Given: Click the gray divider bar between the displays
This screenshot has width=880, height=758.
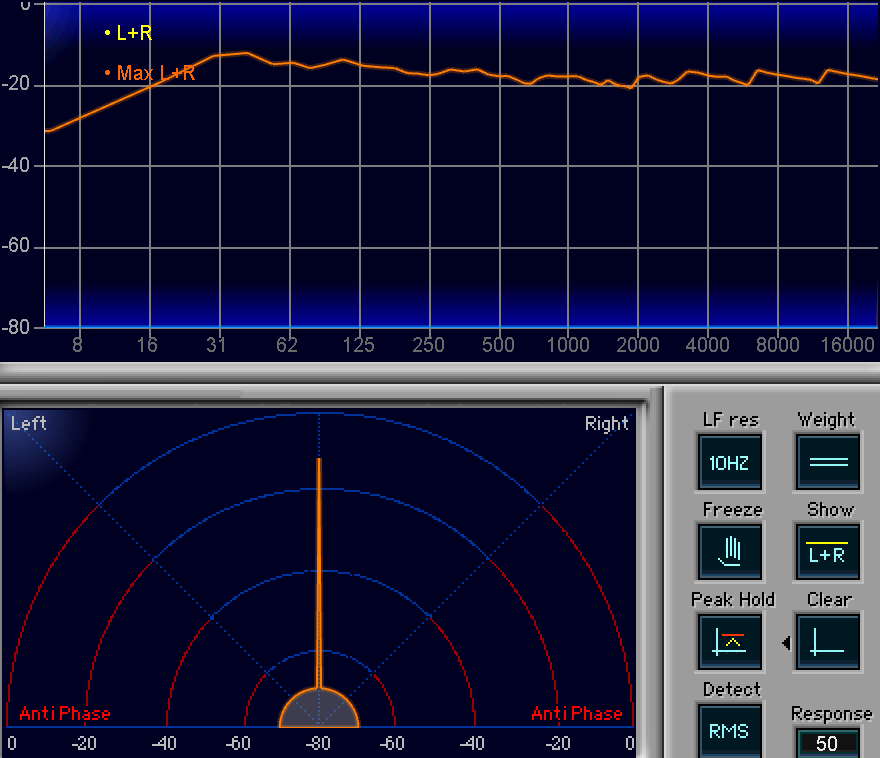Looking at the screenshot, I should click(440, 372).
